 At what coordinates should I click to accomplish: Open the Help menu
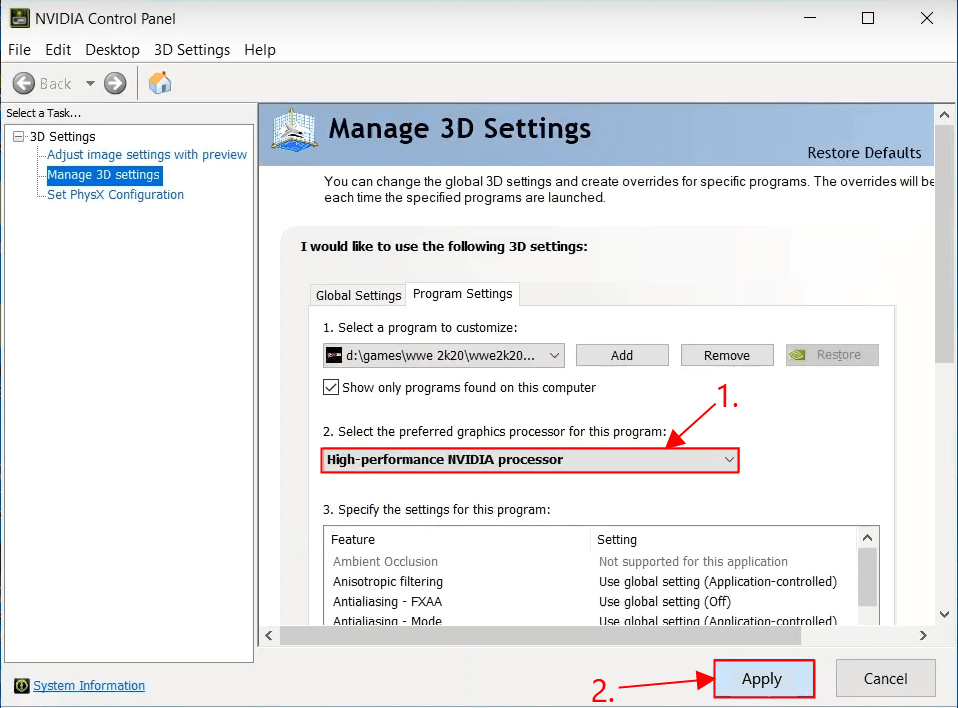tap(260, 49)
